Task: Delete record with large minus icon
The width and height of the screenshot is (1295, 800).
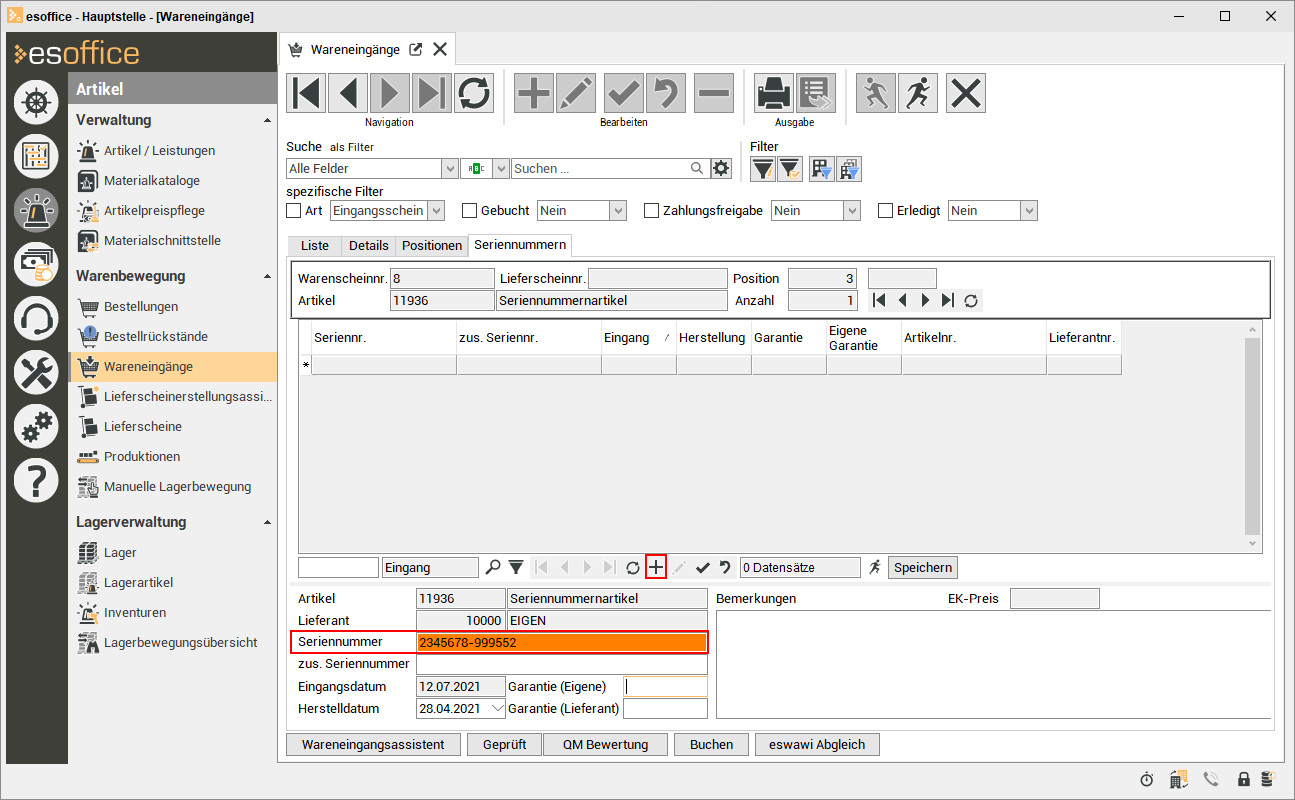Action: pos(714,93)
